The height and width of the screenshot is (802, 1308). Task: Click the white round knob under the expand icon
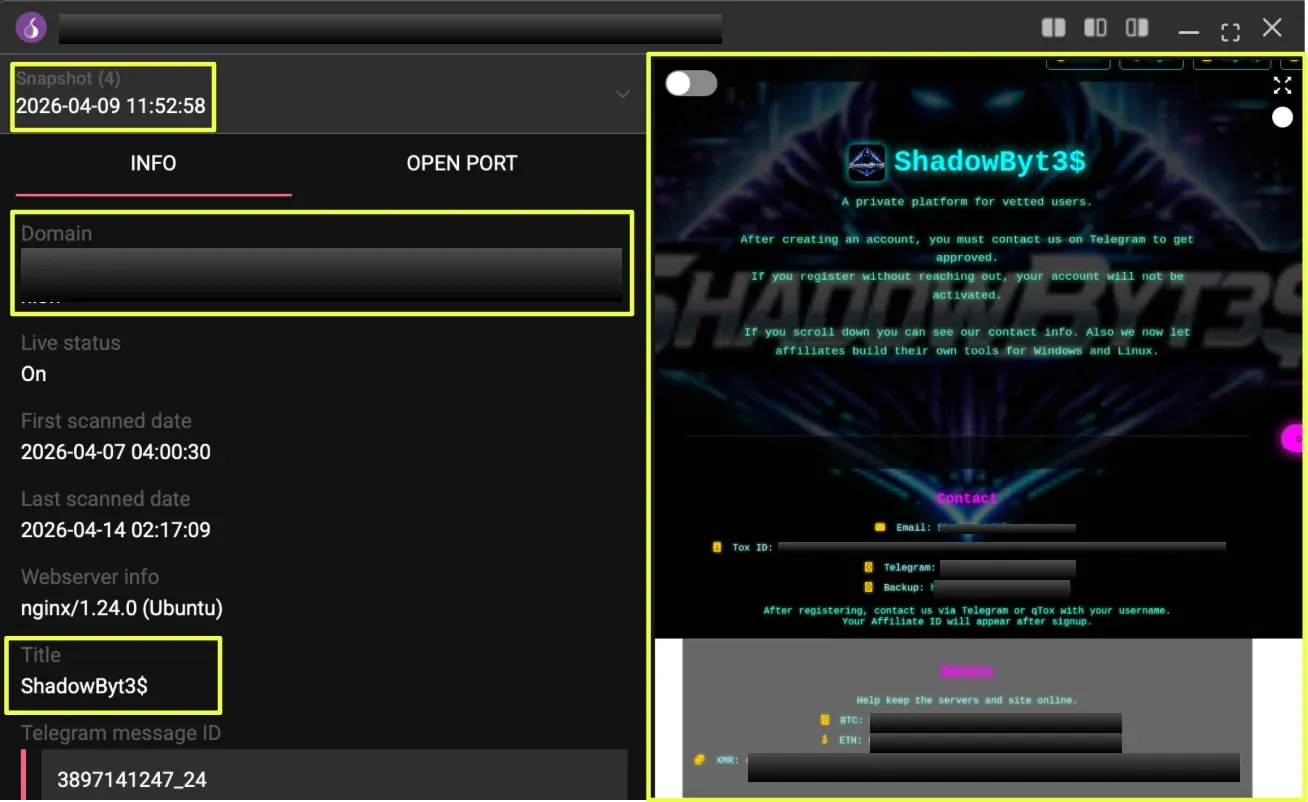(x=1282, y=118)
